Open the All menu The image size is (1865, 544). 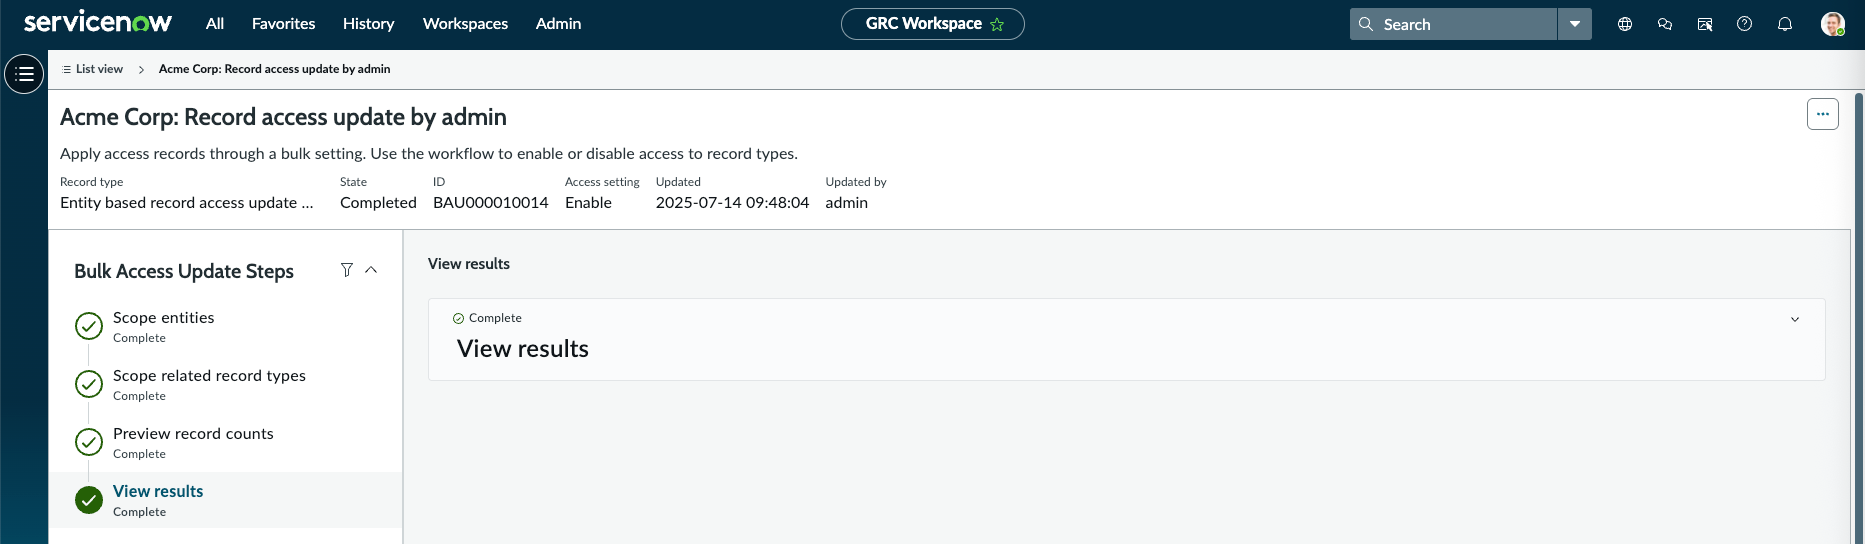point(215,23)
